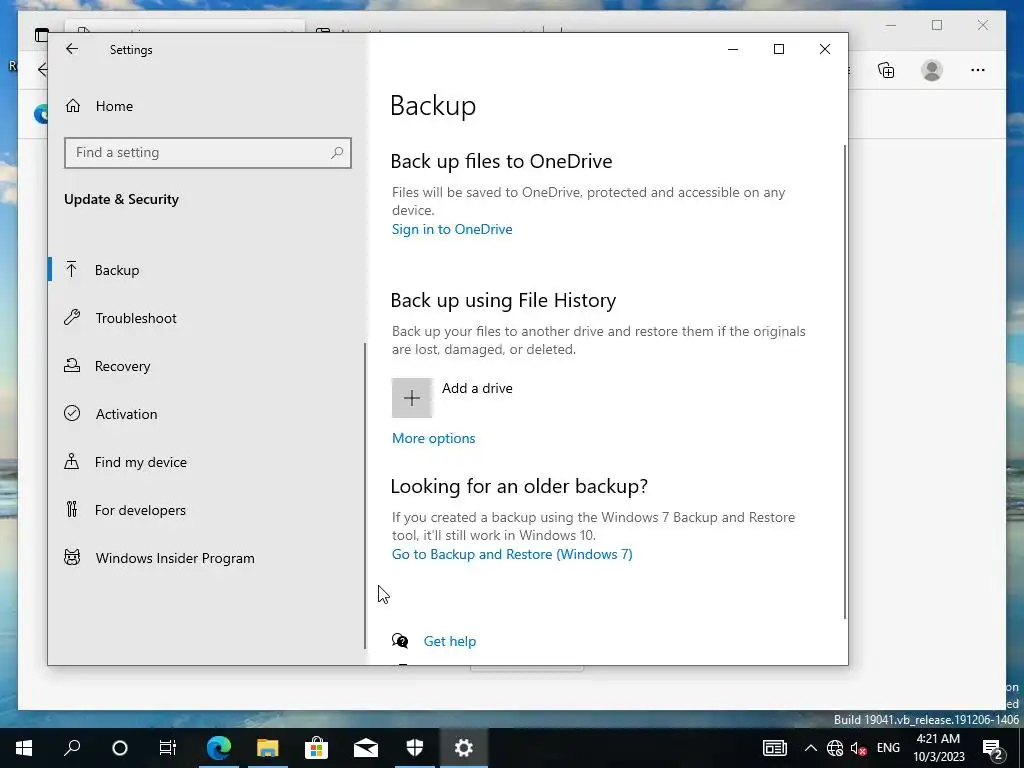Screen dimensions: 1024x768
Task: Open For developers settings
Action: 207,510
